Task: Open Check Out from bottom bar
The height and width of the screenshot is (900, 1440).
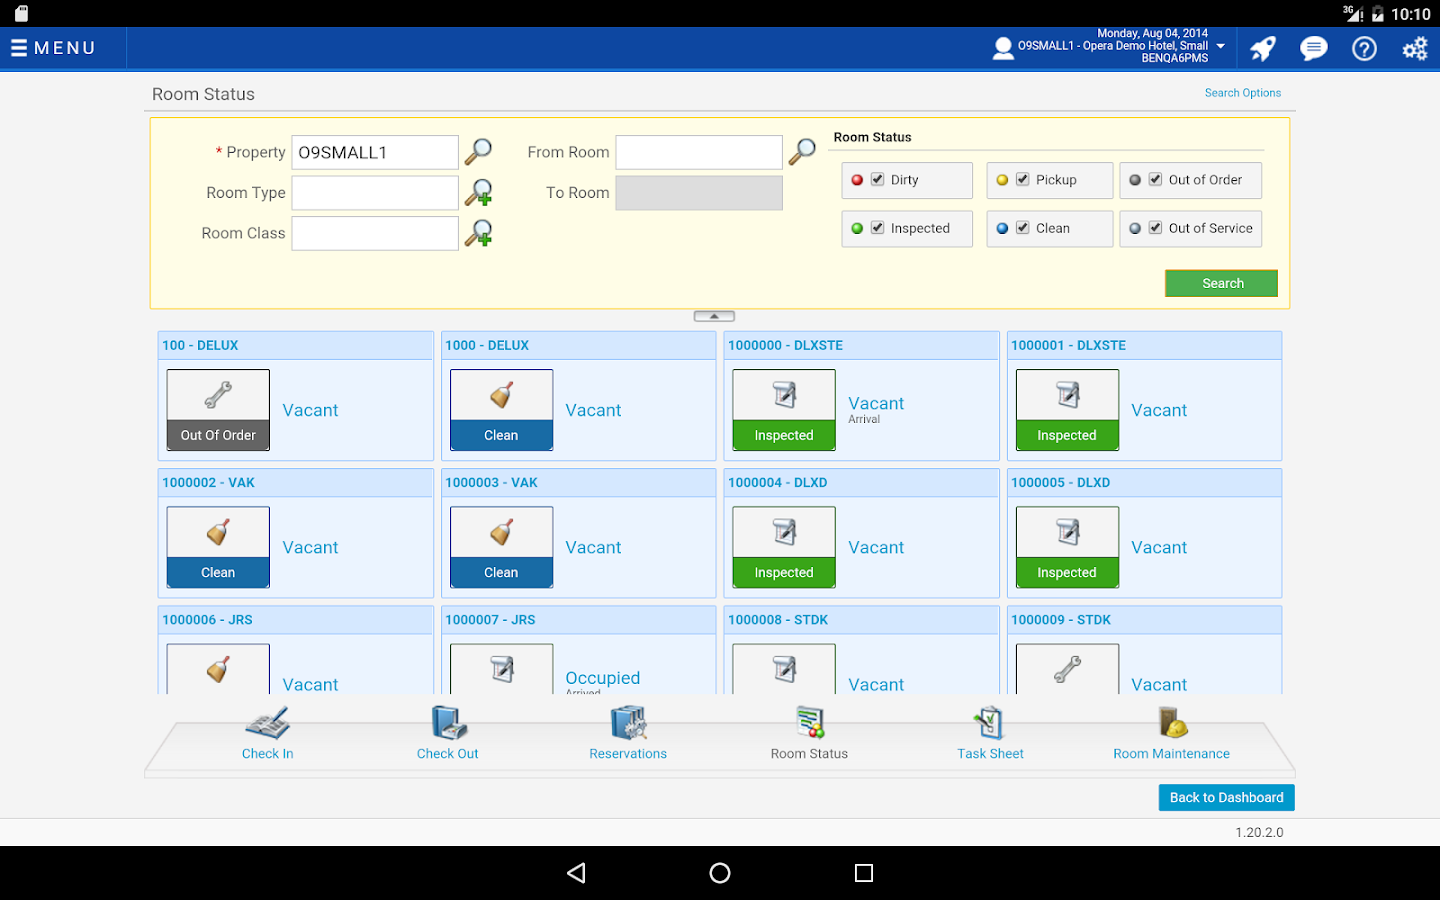Action: [447, 734]
